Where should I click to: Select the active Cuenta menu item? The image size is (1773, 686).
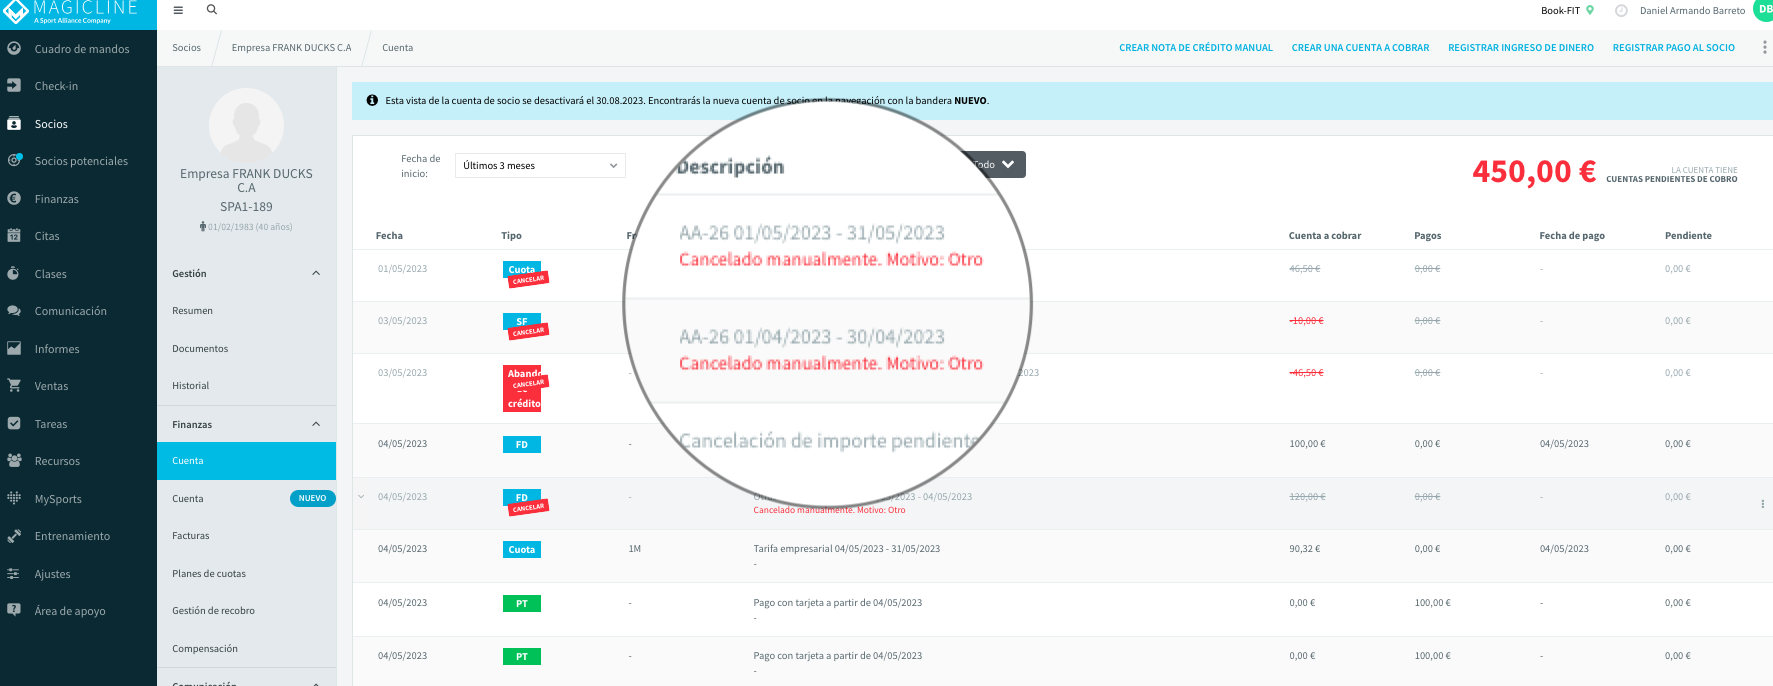tap(246, 461)
